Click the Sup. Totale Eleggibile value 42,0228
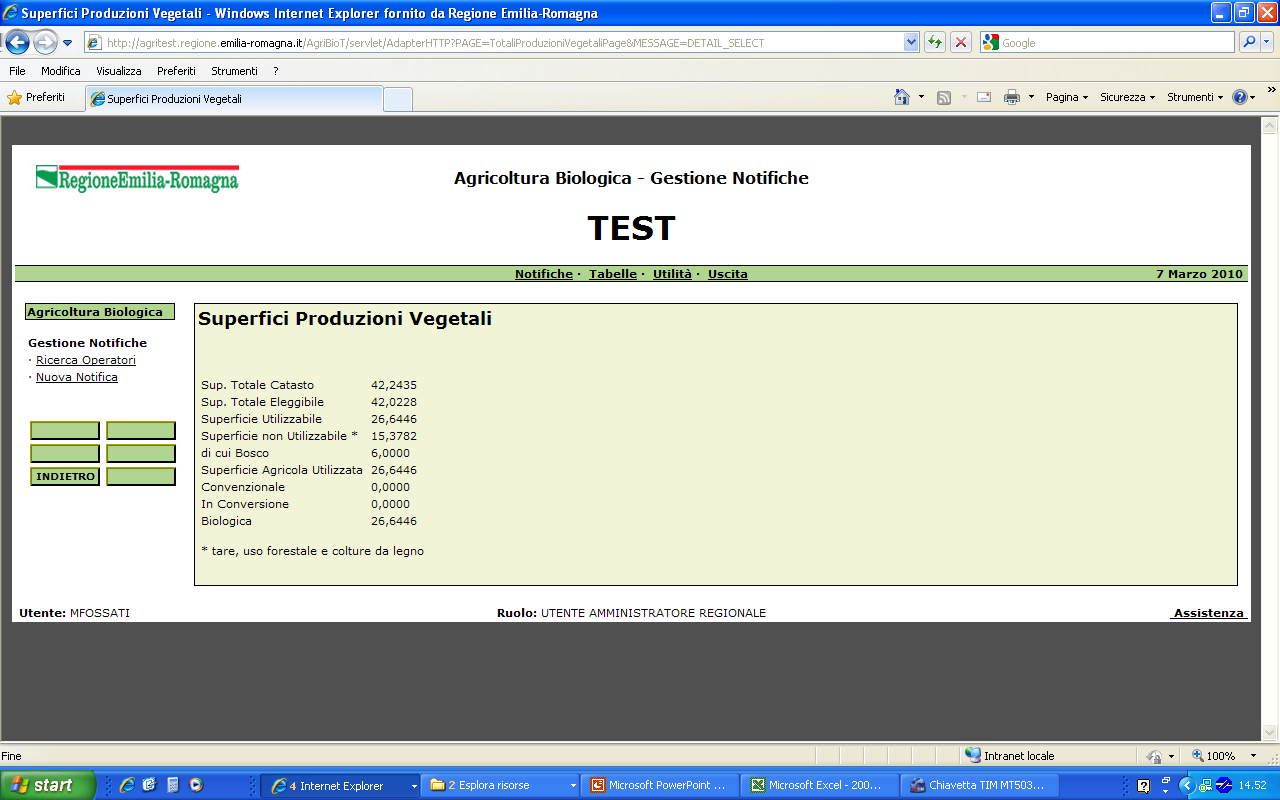1280x800 pixels. pos(394,402)
